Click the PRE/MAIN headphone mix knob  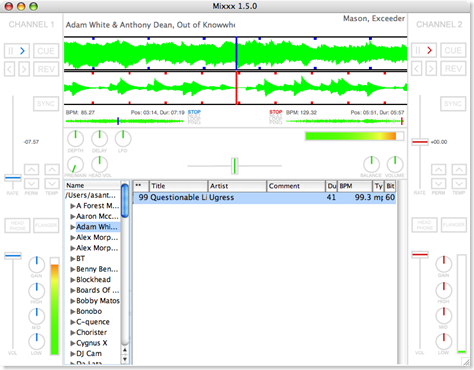pyautogui.click(x=76, y=165)
